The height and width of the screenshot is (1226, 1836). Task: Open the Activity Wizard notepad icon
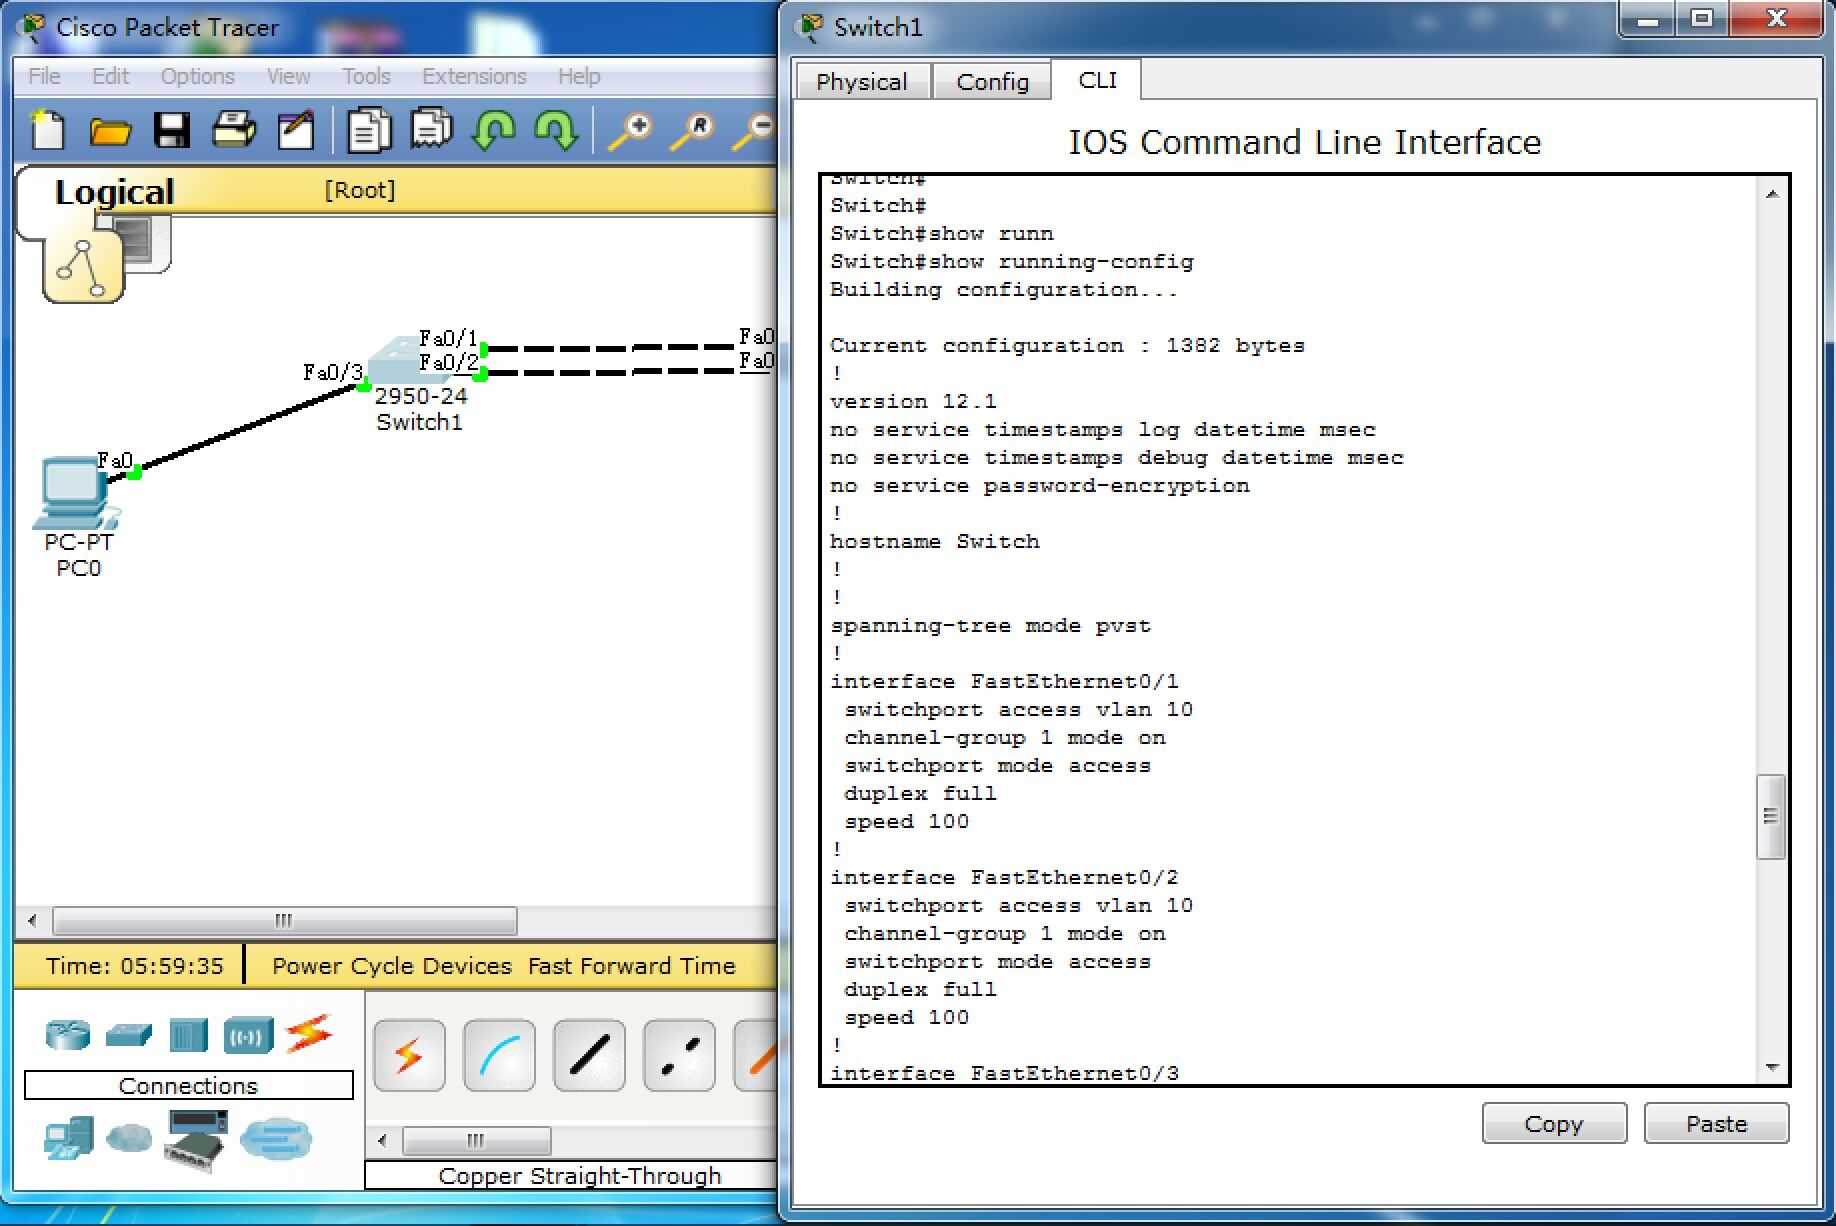(x=296, y=130)
